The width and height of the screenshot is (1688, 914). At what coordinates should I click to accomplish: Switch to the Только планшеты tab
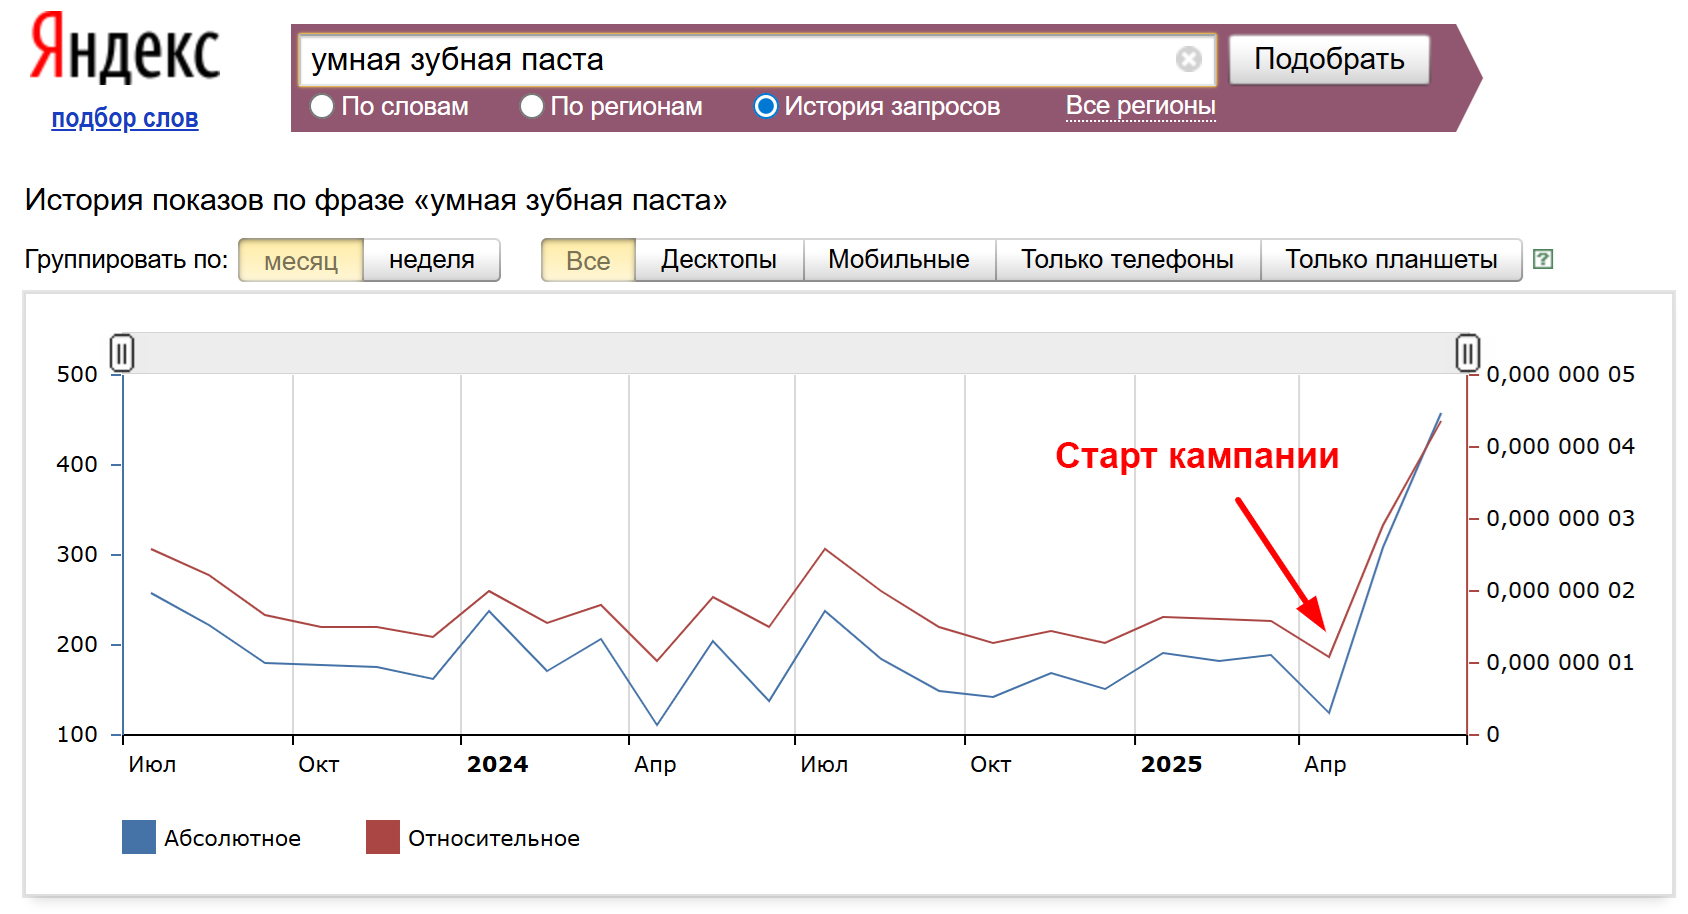point(1391,260)
